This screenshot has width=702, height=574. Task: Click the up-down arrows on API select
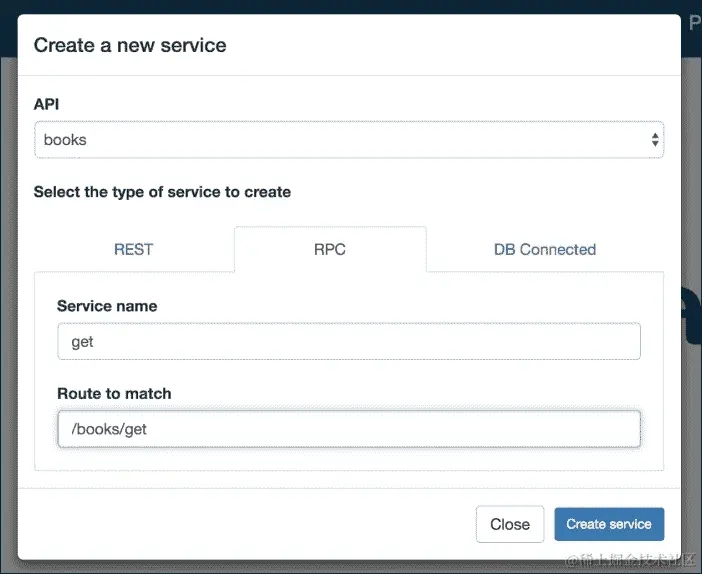(655, 140)
